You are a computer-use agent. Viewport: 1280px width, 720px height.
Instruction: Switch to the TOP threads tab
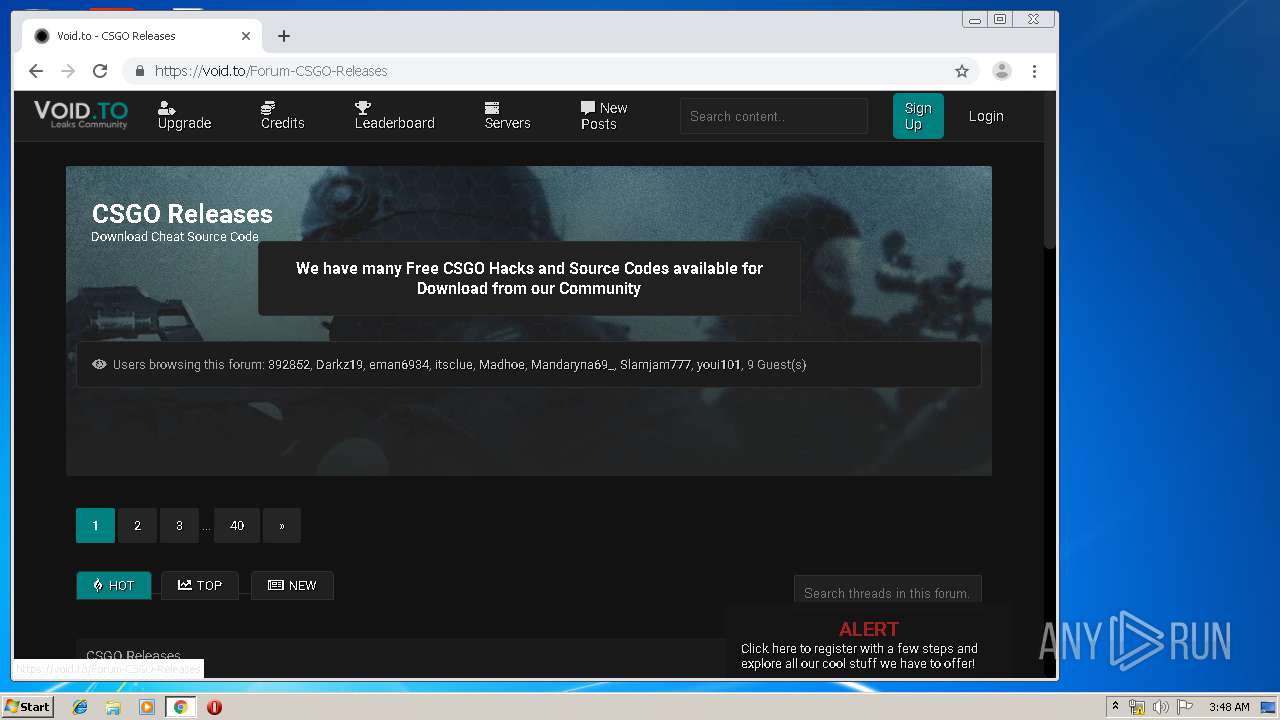(x=200, y=586)
